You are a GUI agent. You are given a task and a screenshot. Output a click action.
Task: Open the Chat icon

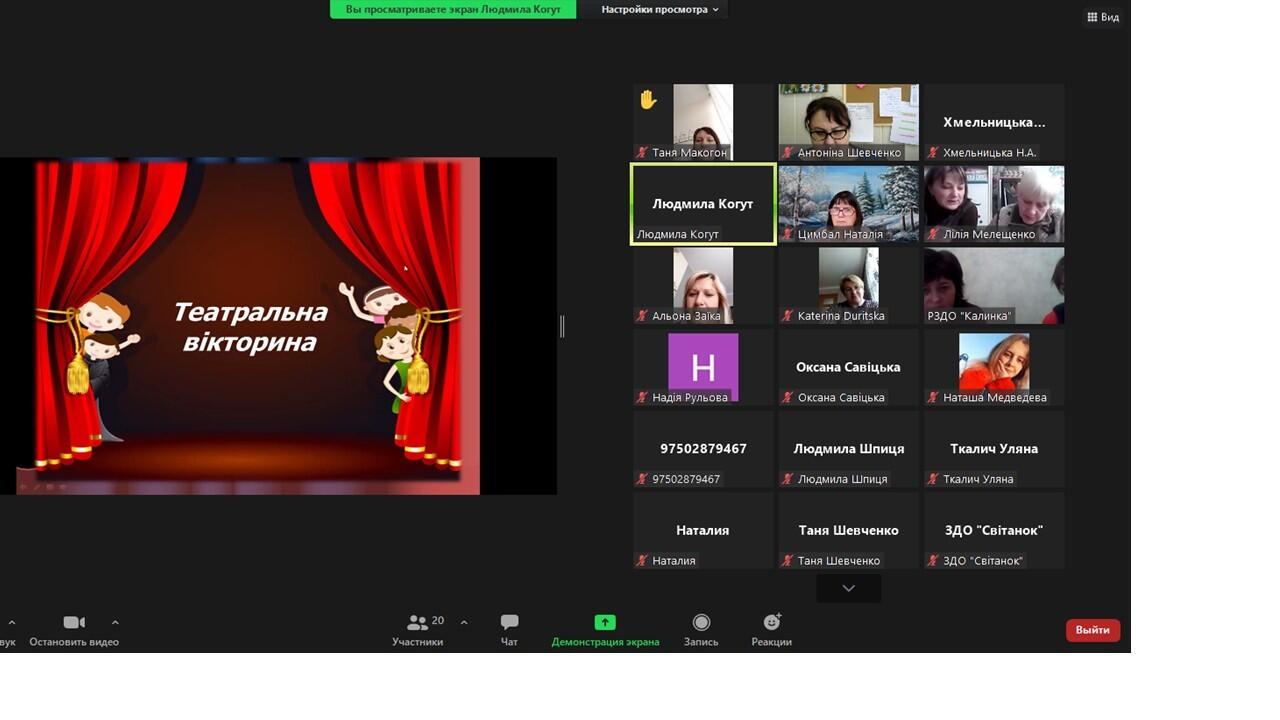pos(509,622)
